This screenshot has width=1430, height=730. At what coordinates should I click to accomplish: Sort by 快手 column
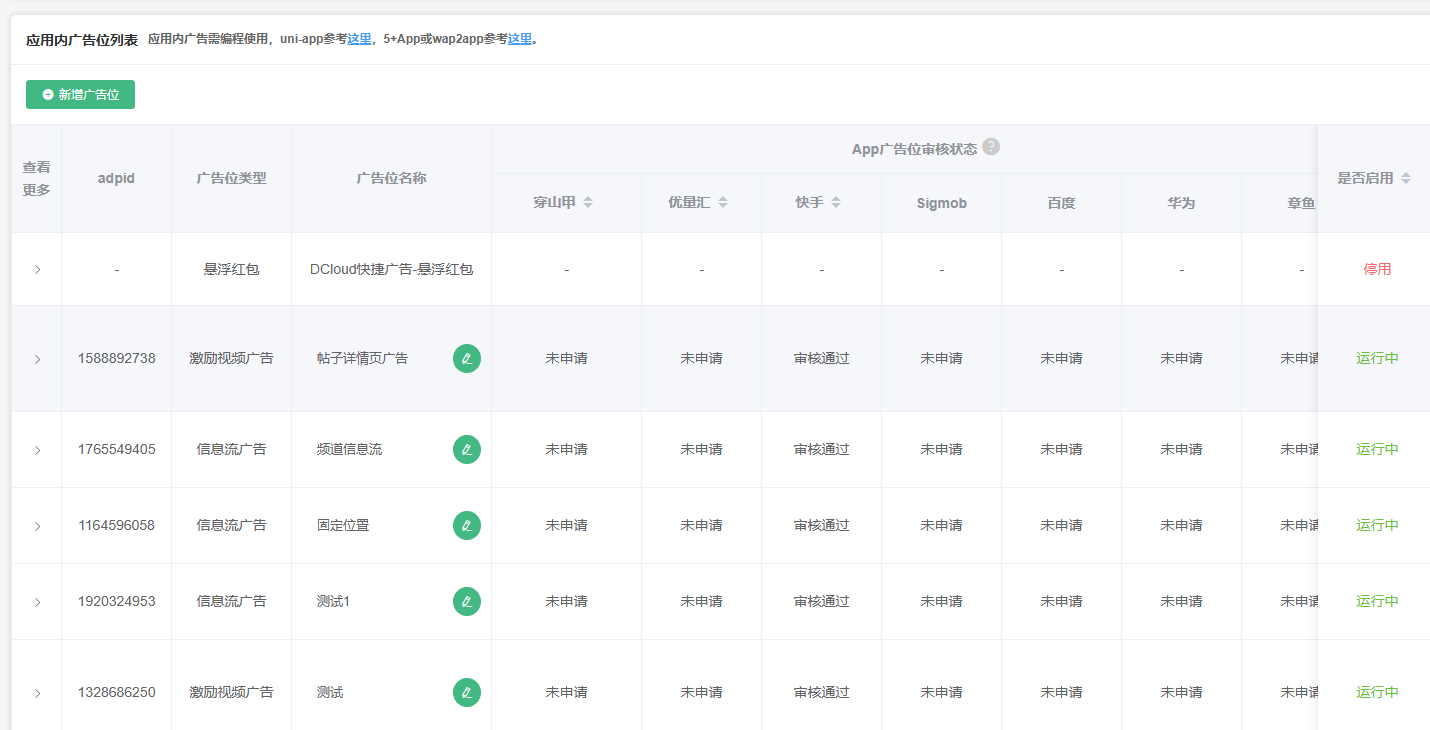(836, 202)
